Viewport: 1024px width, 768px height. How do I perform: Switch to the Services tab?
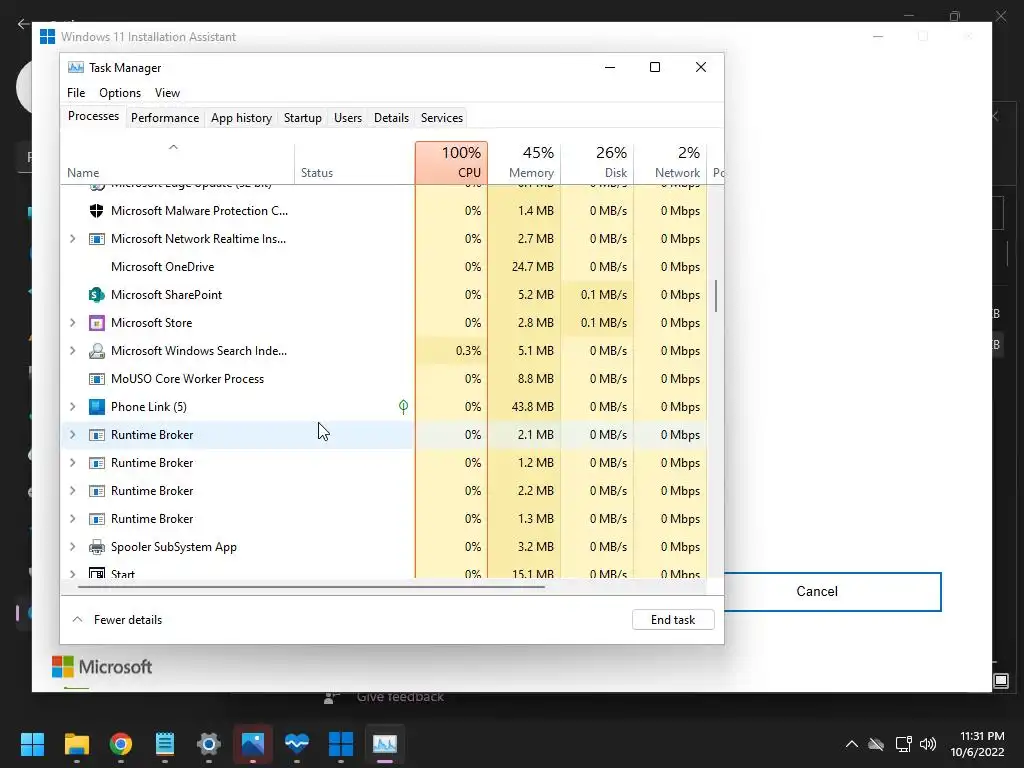pyautogui.click(x=441, y=118)
